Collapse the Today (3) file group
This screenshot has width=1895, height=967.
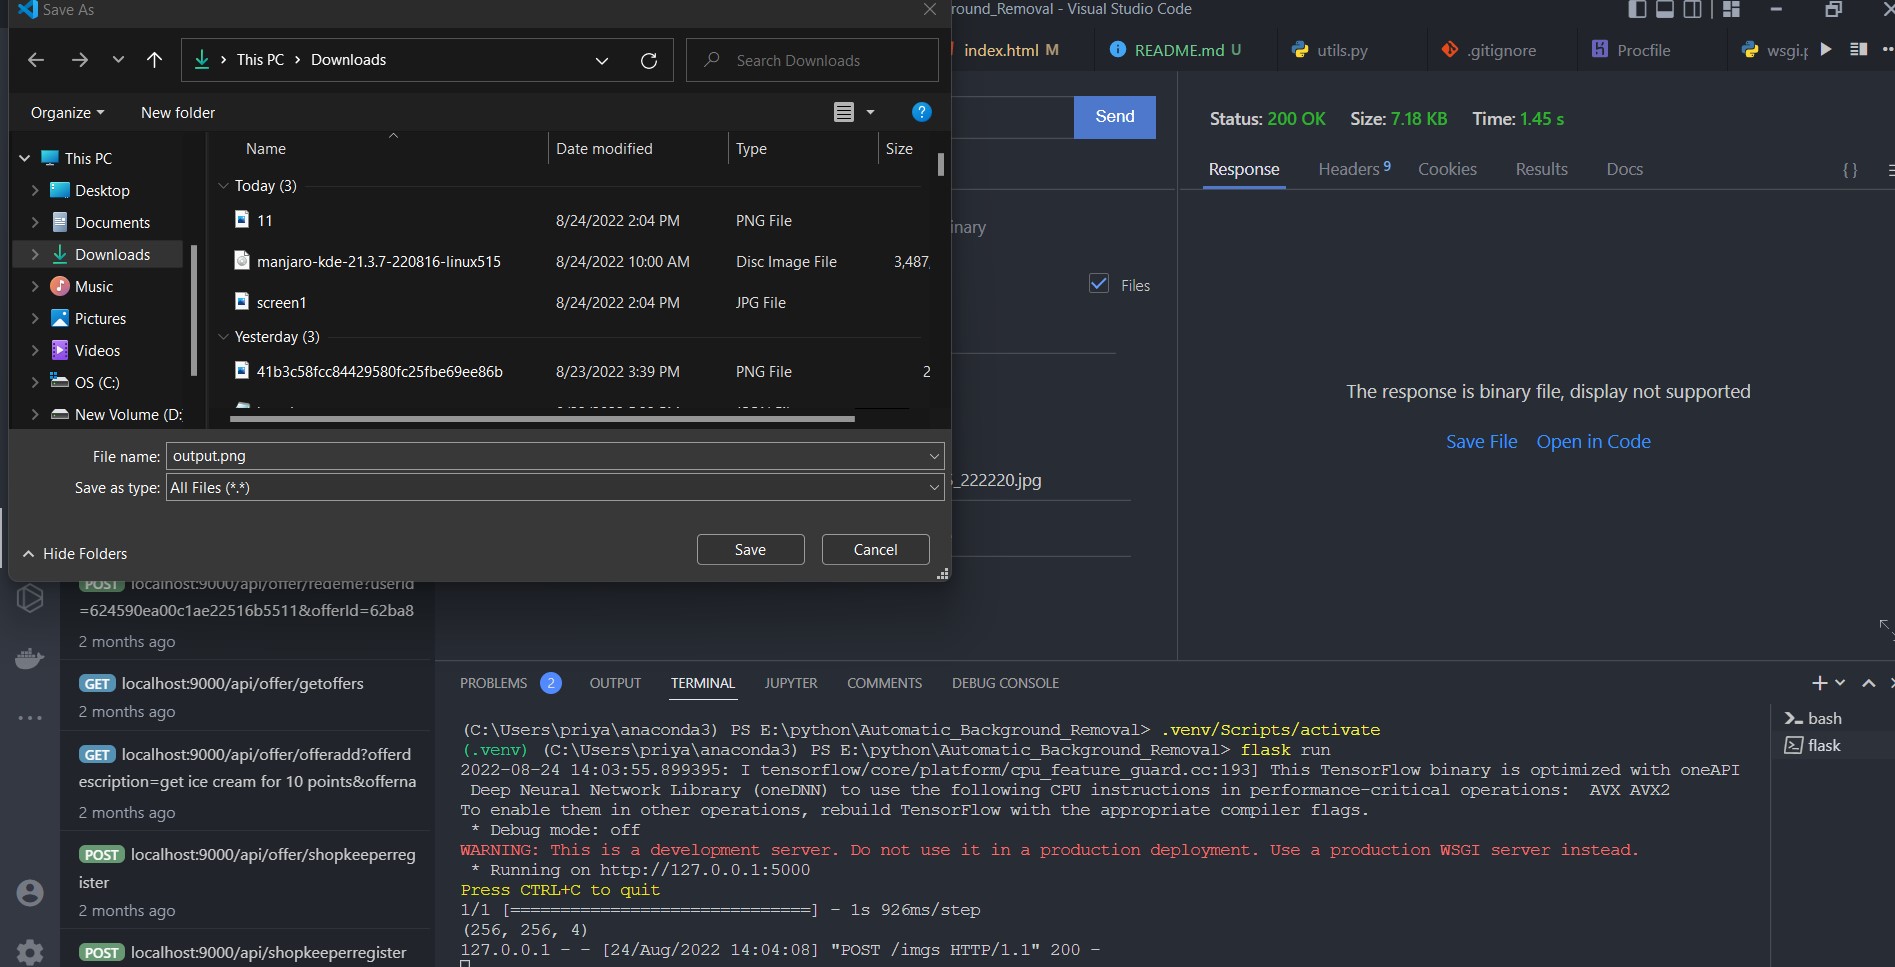pos(222,185)
